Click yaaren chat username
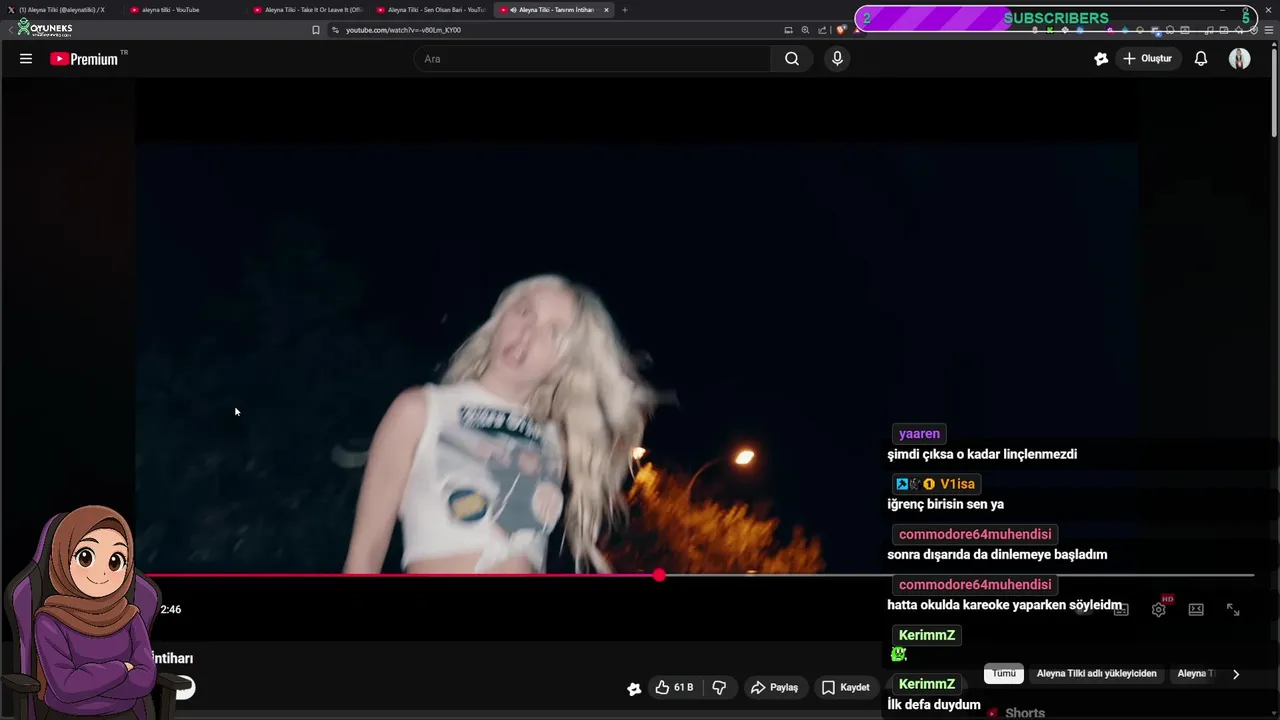1280x720 pixels. (x=919, y=434)
